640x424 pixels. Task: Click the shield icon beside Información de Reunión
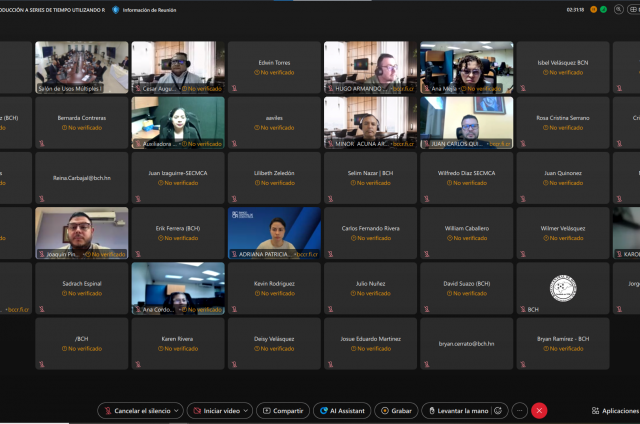[x=116, y=10]
